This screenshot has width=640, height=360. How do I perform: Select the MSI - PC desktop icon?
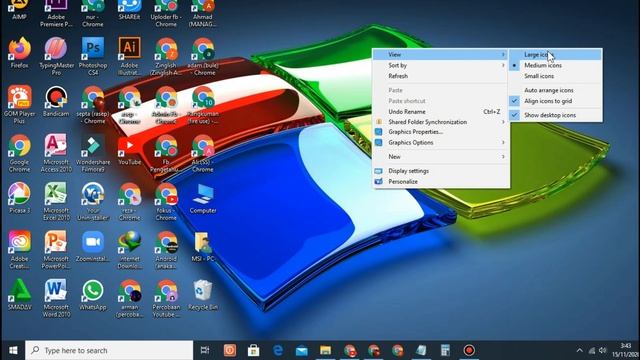click(203, 247)
